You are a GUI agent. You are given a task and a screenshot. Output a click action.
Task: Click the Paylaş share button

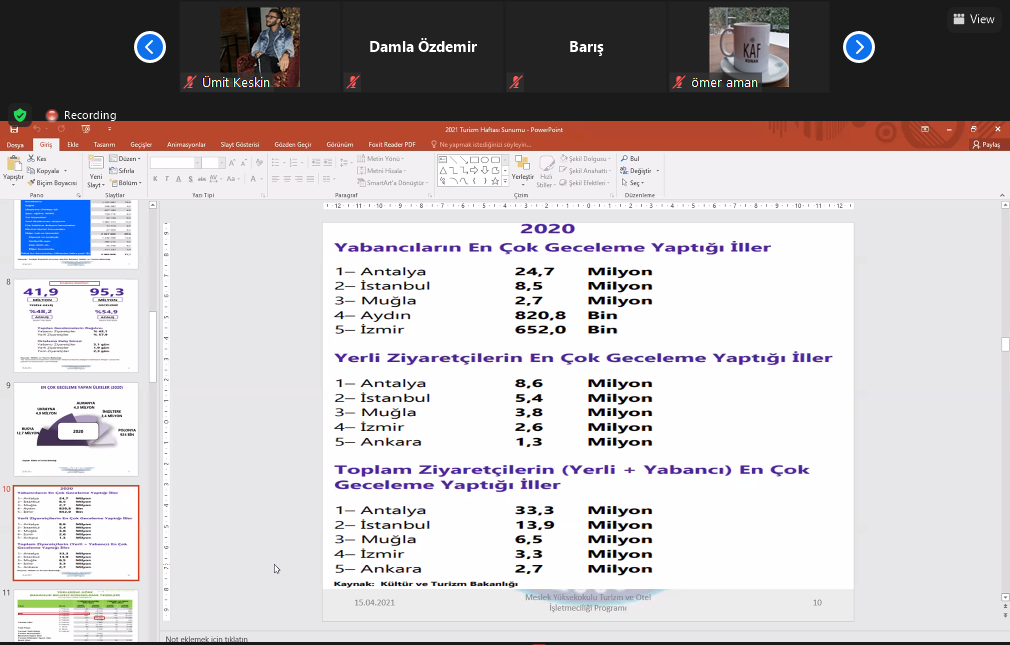[x=985, y=145]
